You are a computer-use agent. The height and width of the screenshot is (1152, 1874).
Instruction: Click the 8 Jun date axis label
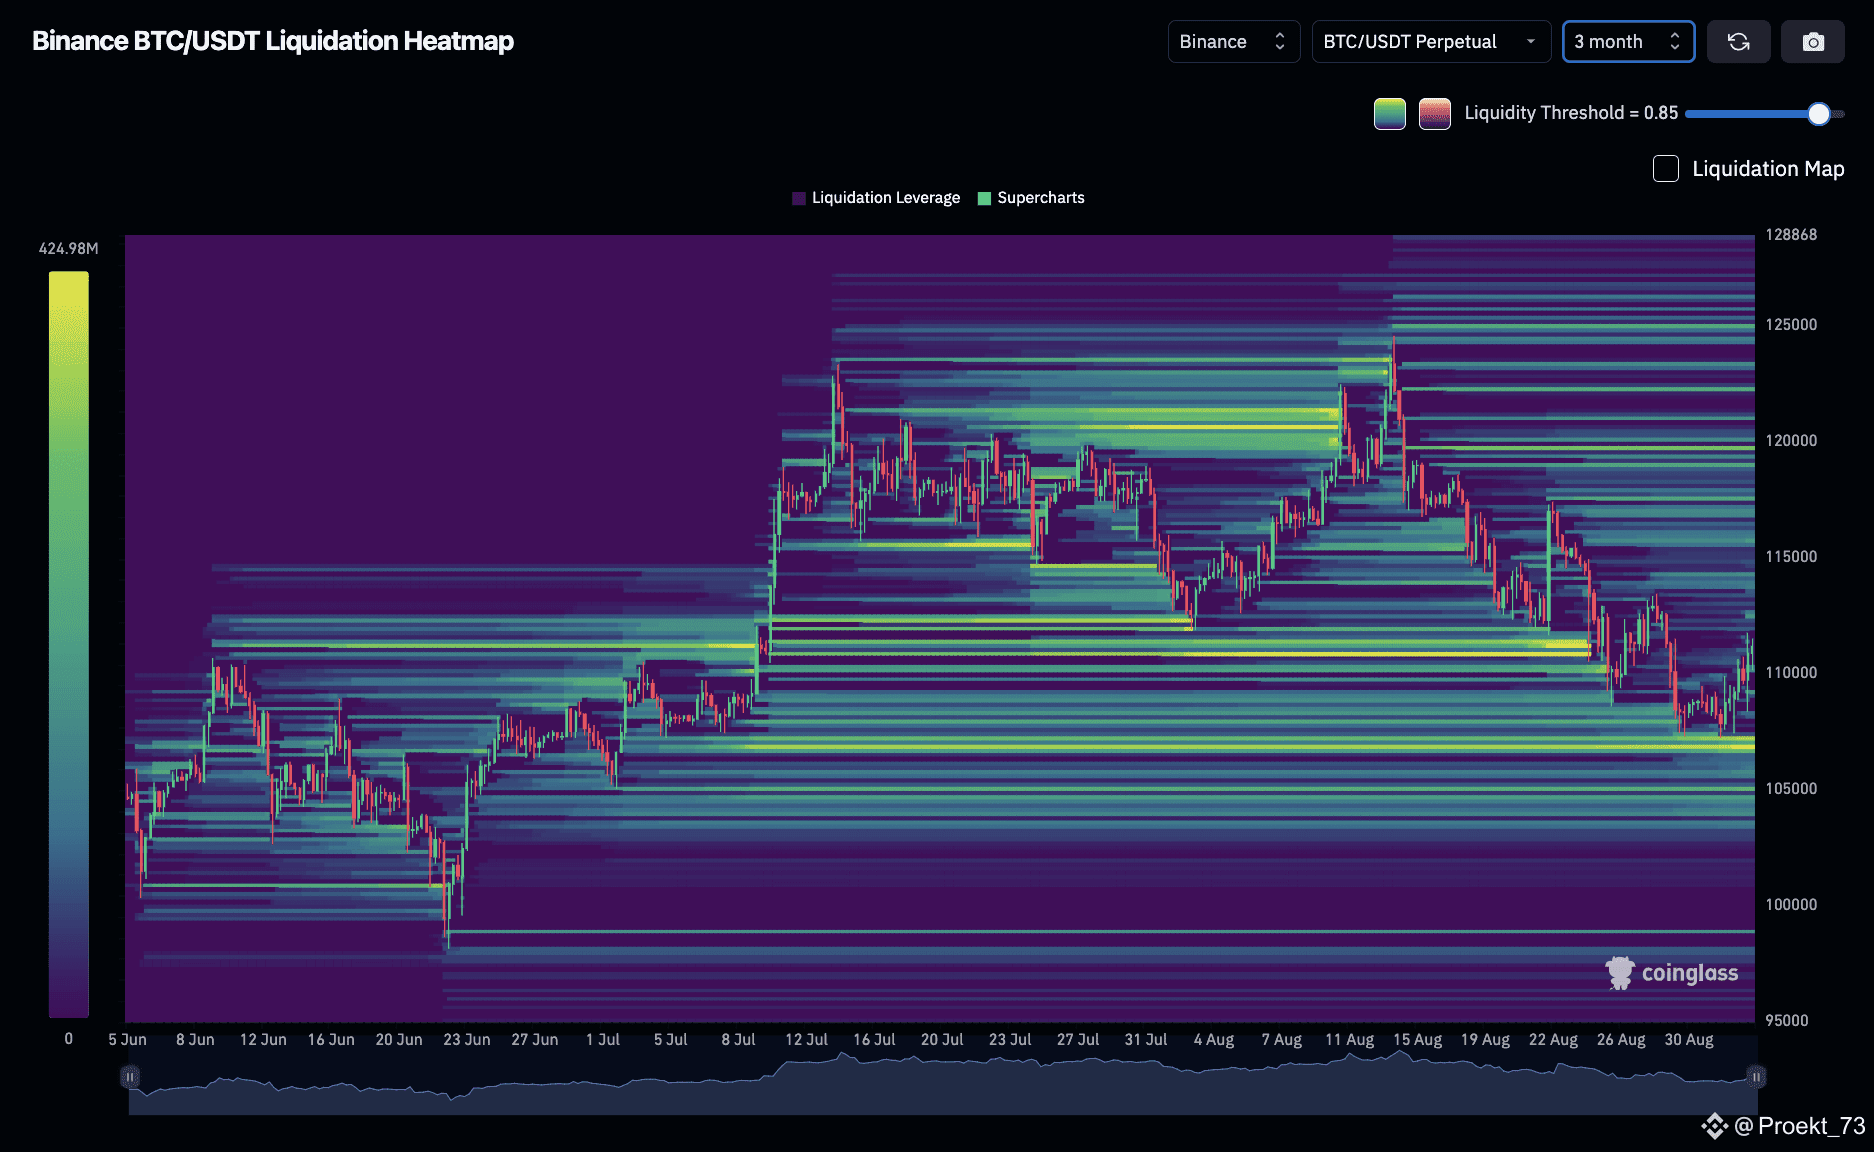(x=195, y=1040)
